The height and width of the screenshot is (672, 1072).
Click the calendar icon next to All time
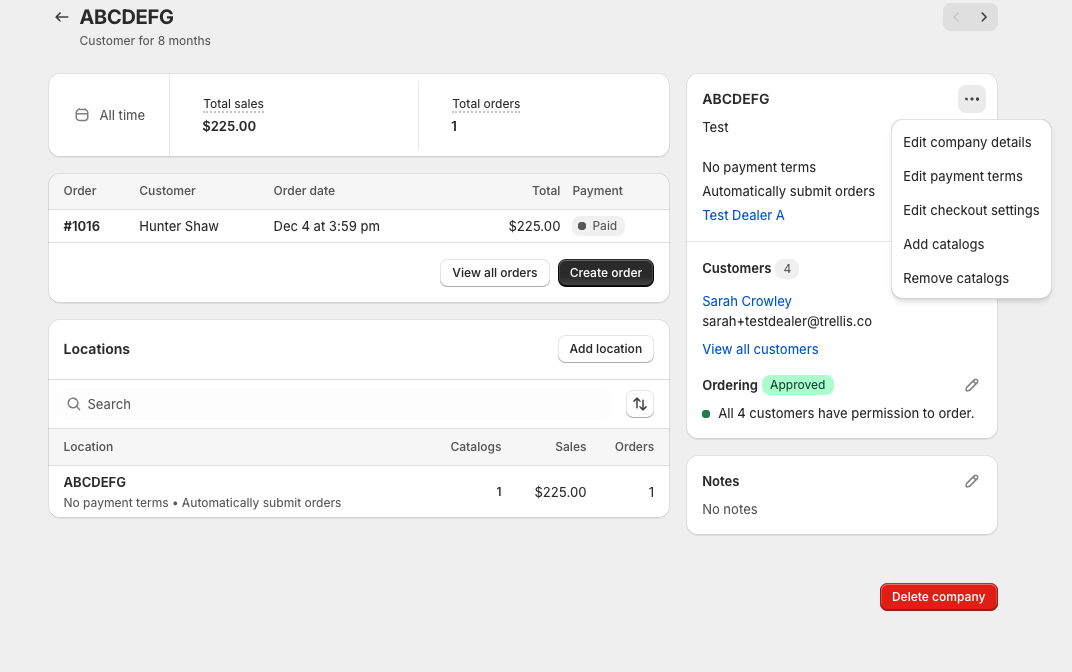[82, 115]
